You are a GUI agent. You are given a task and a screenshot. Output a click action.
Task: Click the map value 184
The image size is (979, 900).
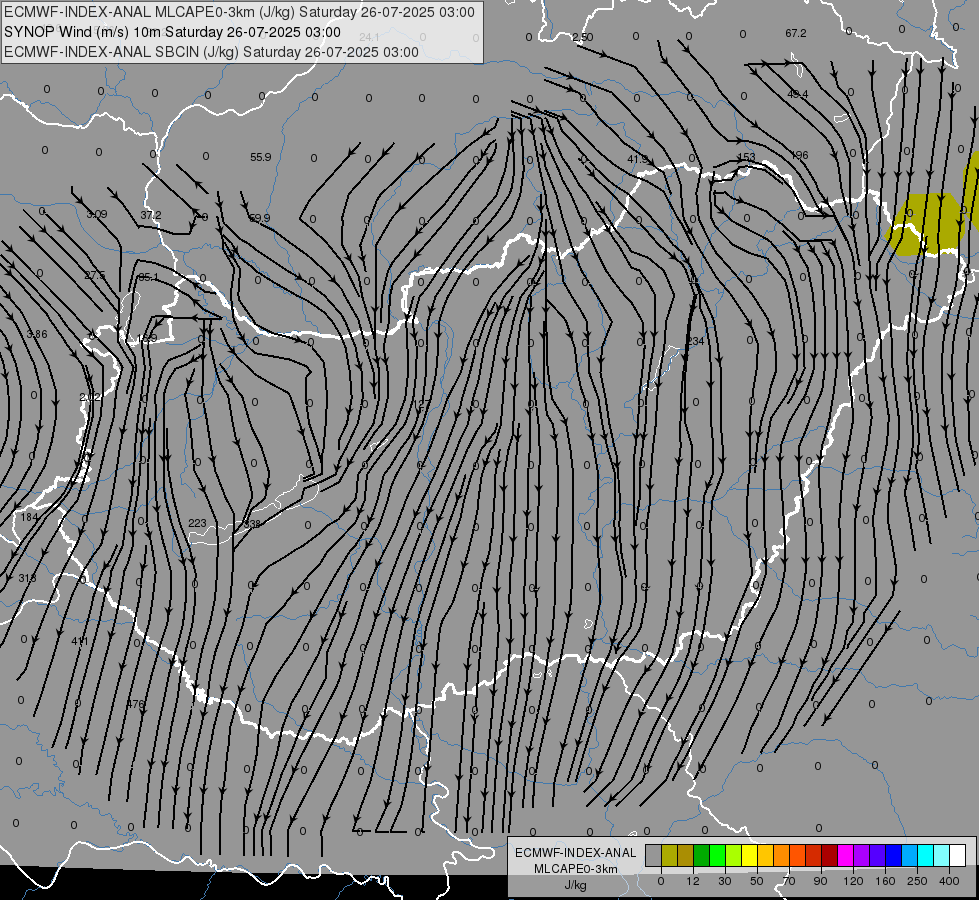(29, 517)
